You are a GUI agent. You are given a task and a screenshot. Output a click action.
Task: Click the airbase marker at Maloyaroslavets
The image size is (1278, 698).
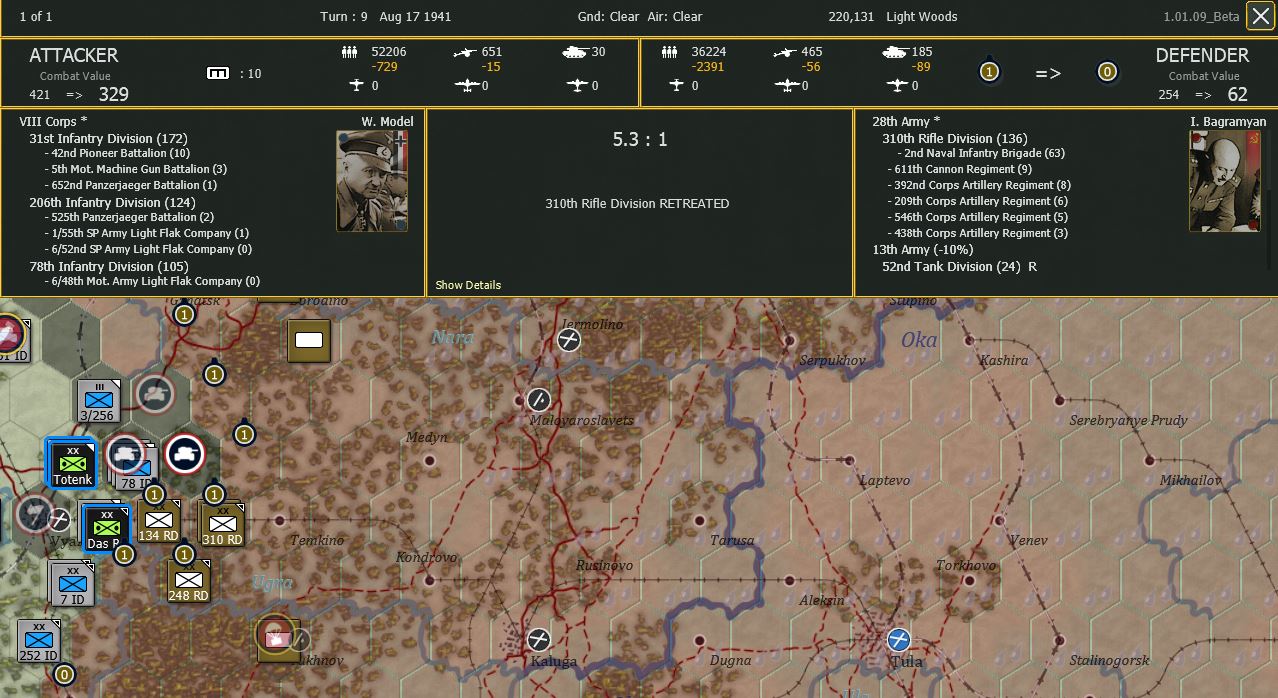click(539, 400)
